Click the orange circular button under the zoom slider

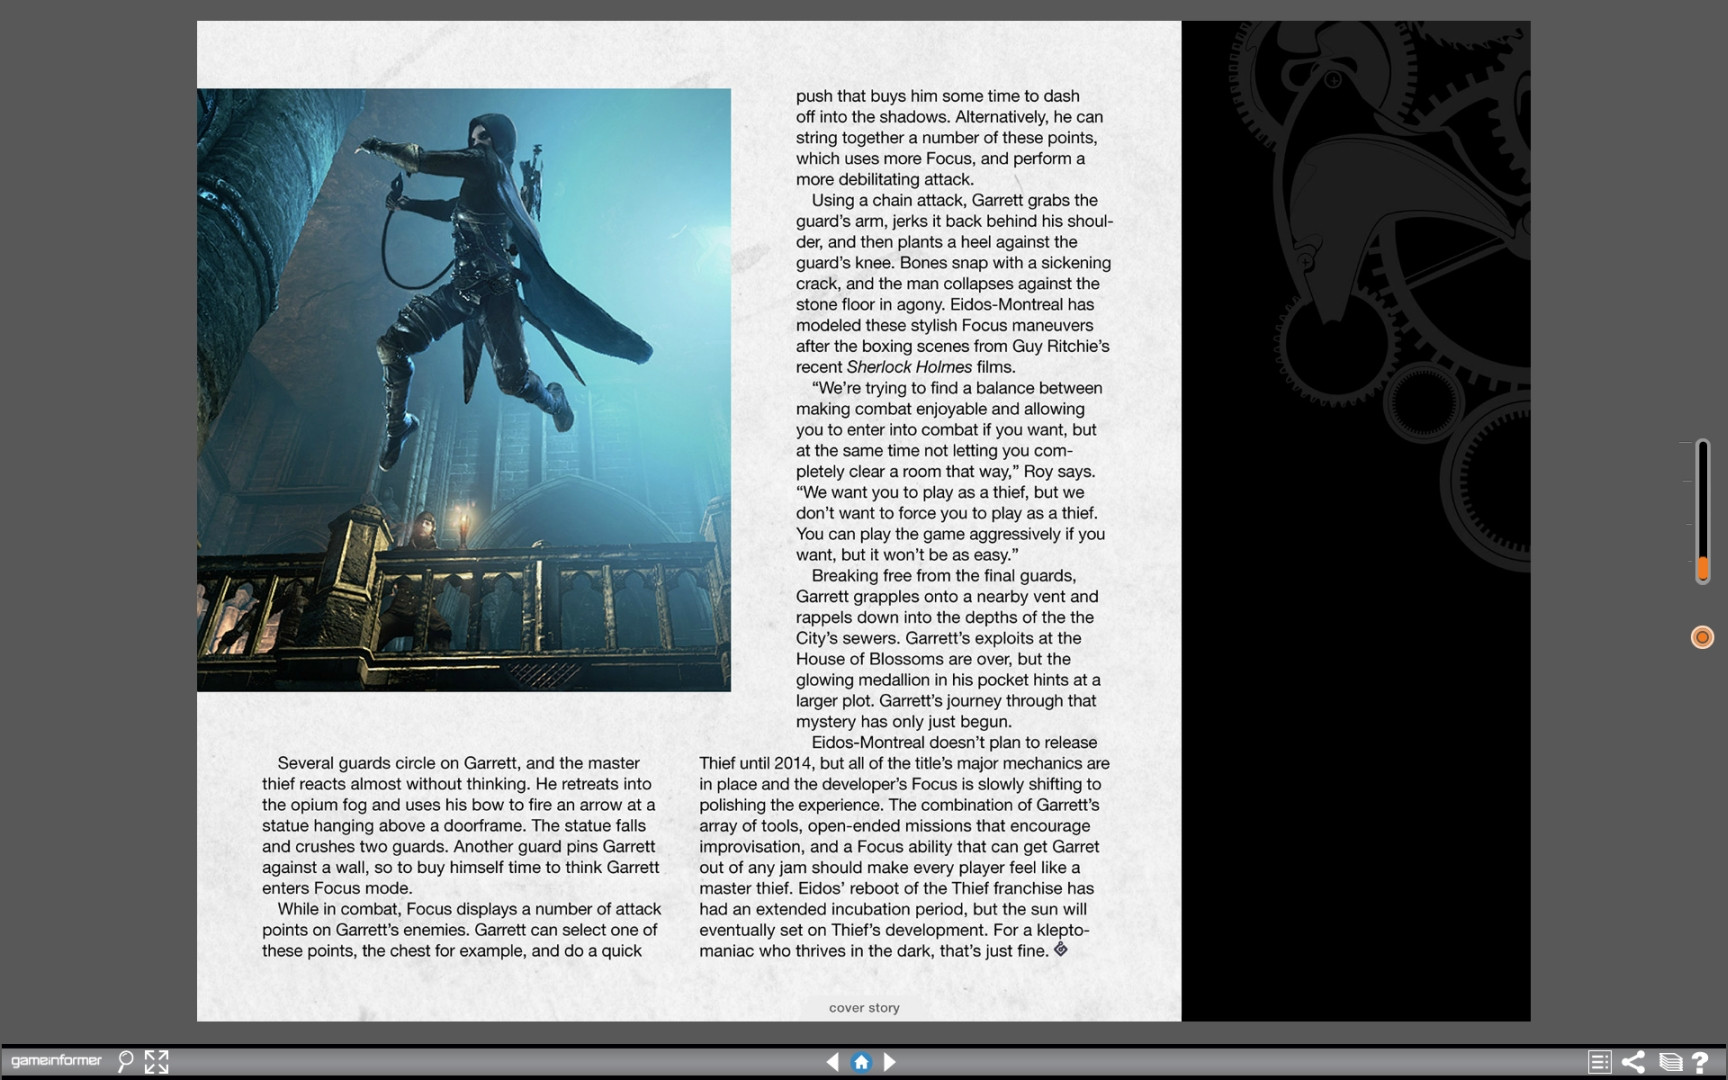[1702, 637]
